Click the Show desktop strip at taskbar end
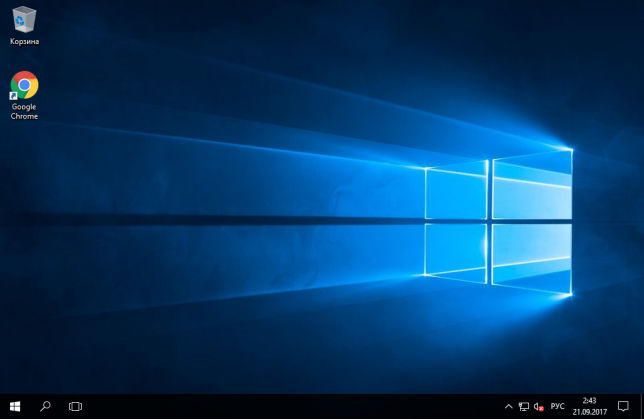 point(642,406)
